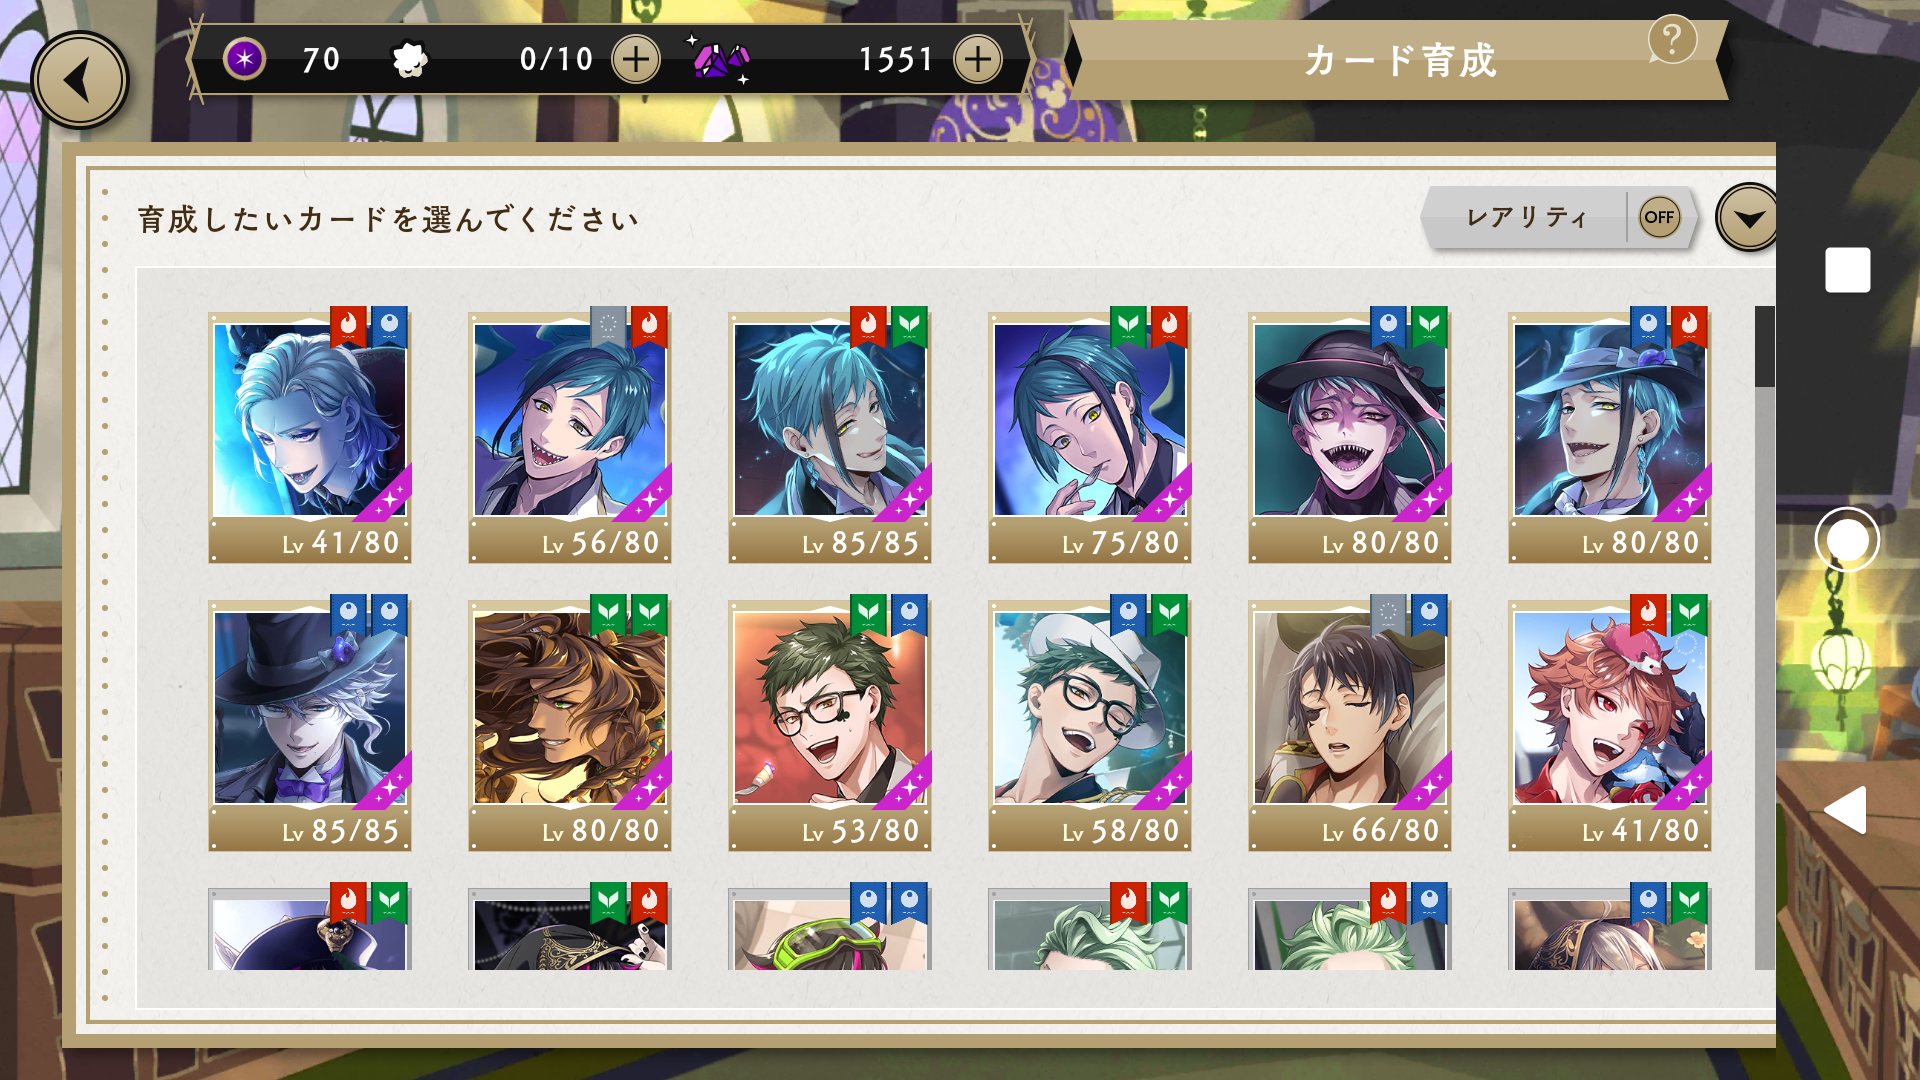Expand the sort dropdown arrow button
Screen dimensions: 1920x1080
pos(1748,217)
